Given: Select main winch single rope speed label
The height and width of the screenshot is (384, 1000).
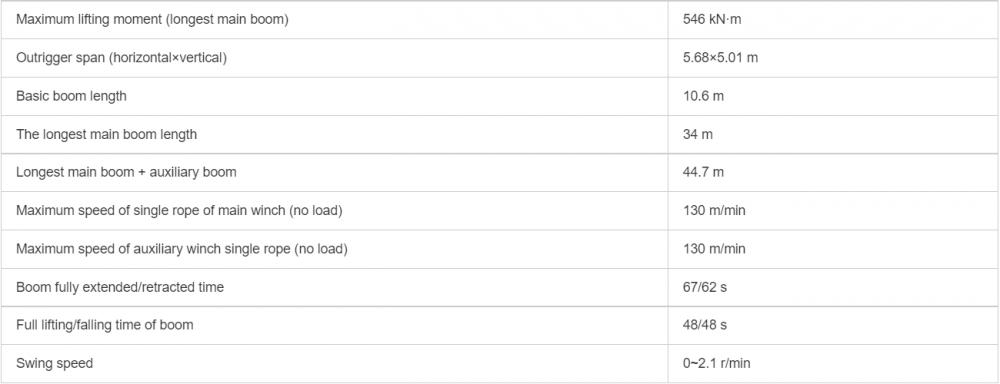Looking at the screenshot, I should point(179,210).
